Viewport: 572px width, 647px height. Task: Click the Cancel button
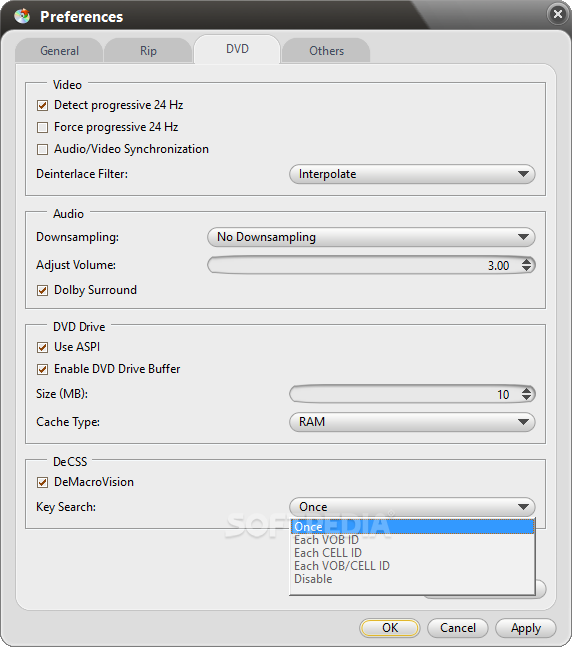[458, 628]
